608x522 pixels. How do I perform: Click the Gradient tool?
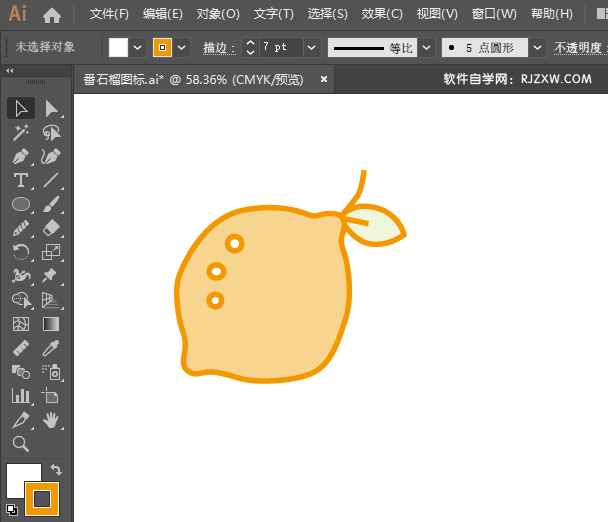pos(51,325)
